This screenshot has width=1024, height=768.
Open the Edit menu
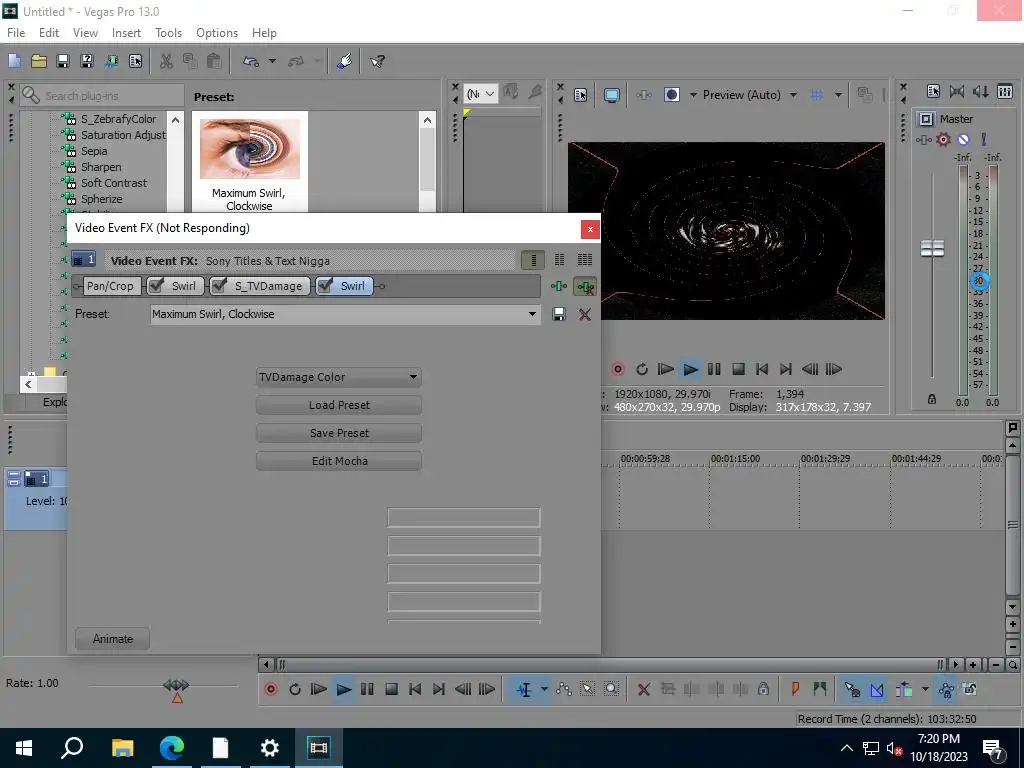[48, 33]
